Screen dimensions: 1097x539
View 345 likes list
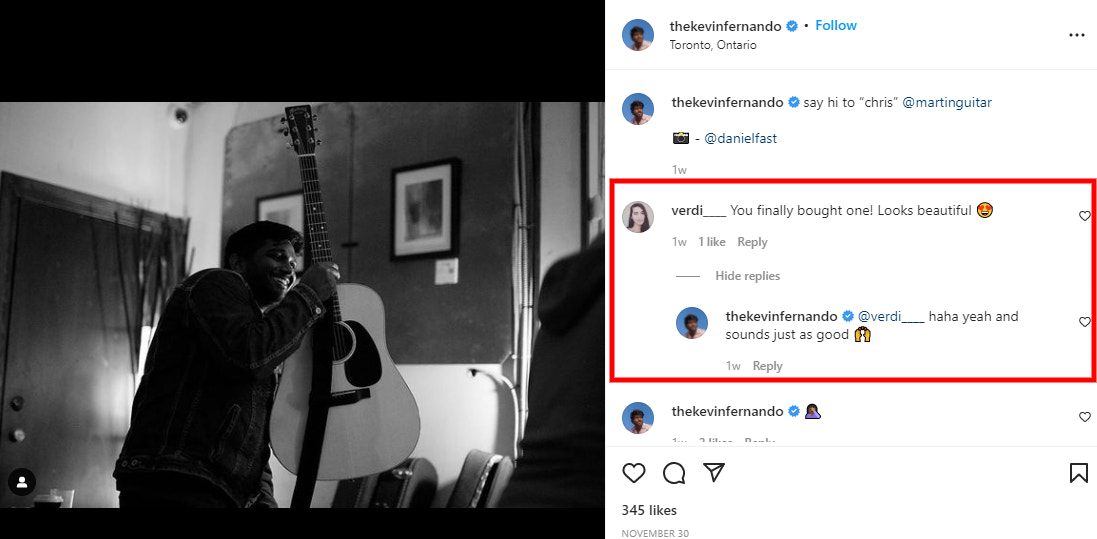click(649, 511)
